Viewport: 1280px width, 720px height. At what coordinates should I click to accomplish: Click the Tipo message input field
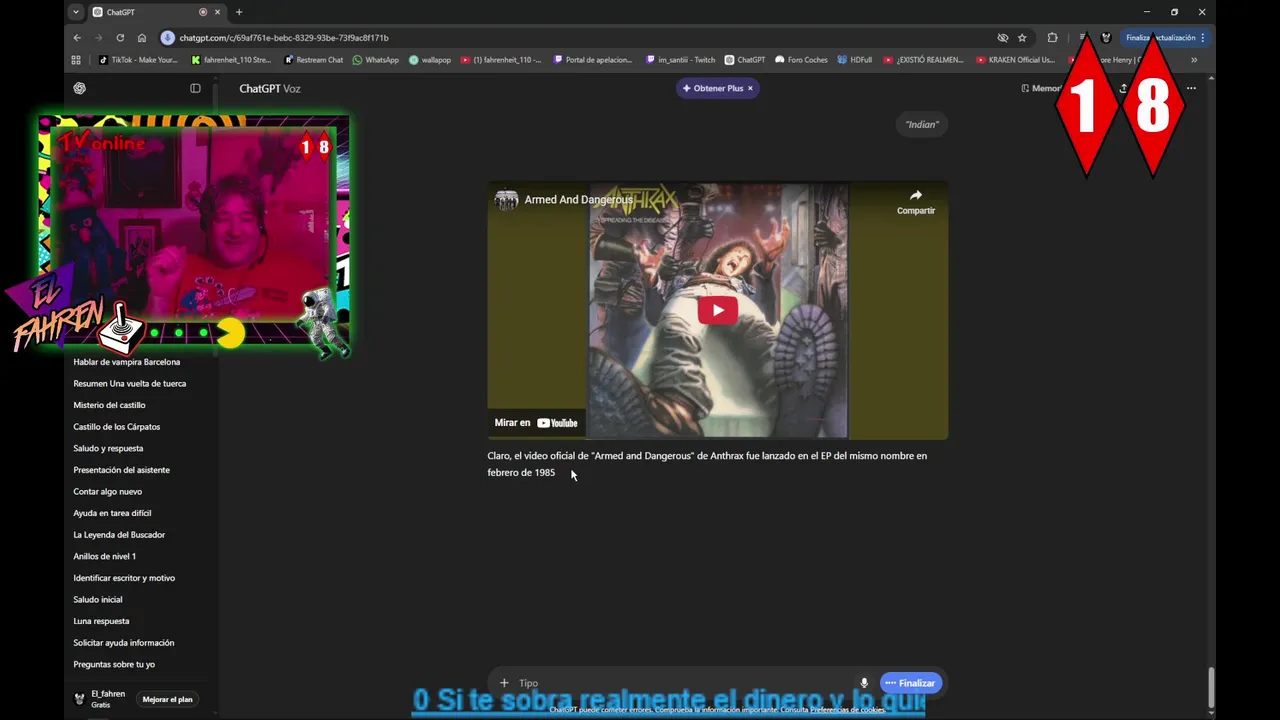(x=685, y=683)
